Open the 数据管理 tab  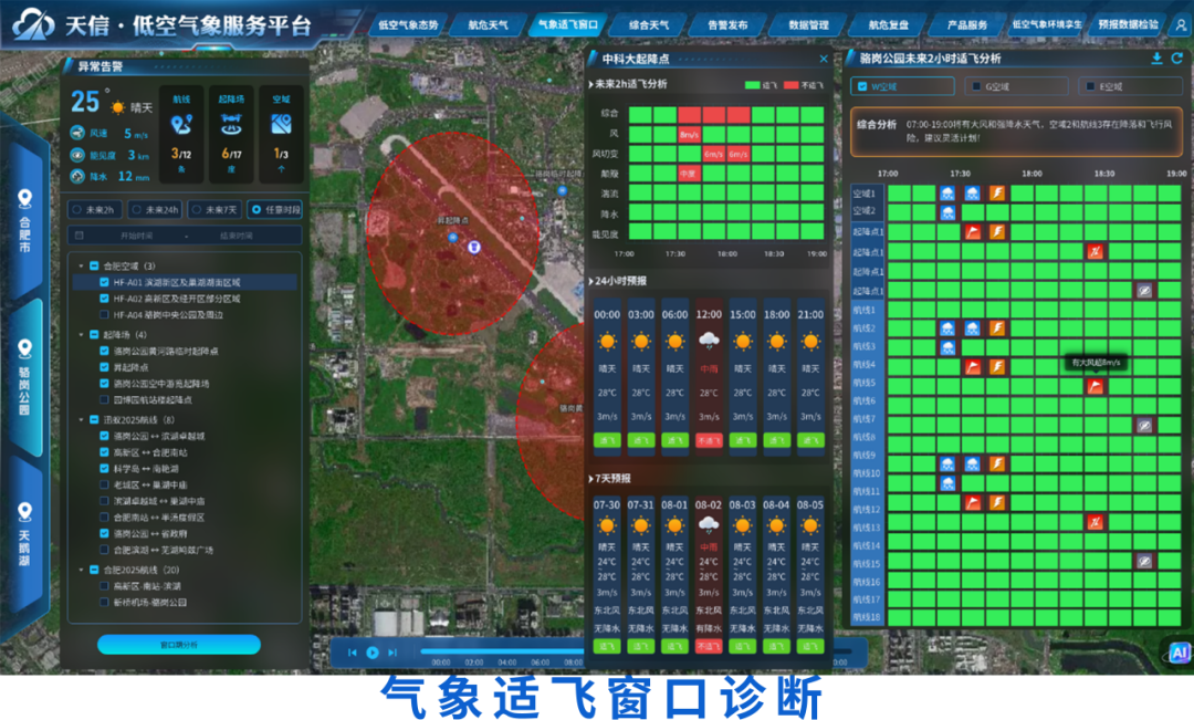click(x=808, y=25)
